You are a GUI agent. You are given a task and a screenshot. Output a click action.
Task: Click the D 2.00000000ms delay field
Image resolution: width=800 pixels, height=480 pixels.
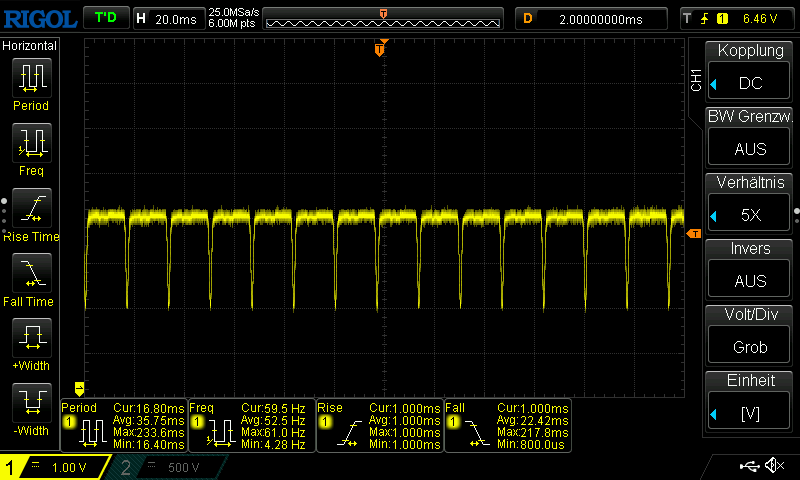click(591, 19)
